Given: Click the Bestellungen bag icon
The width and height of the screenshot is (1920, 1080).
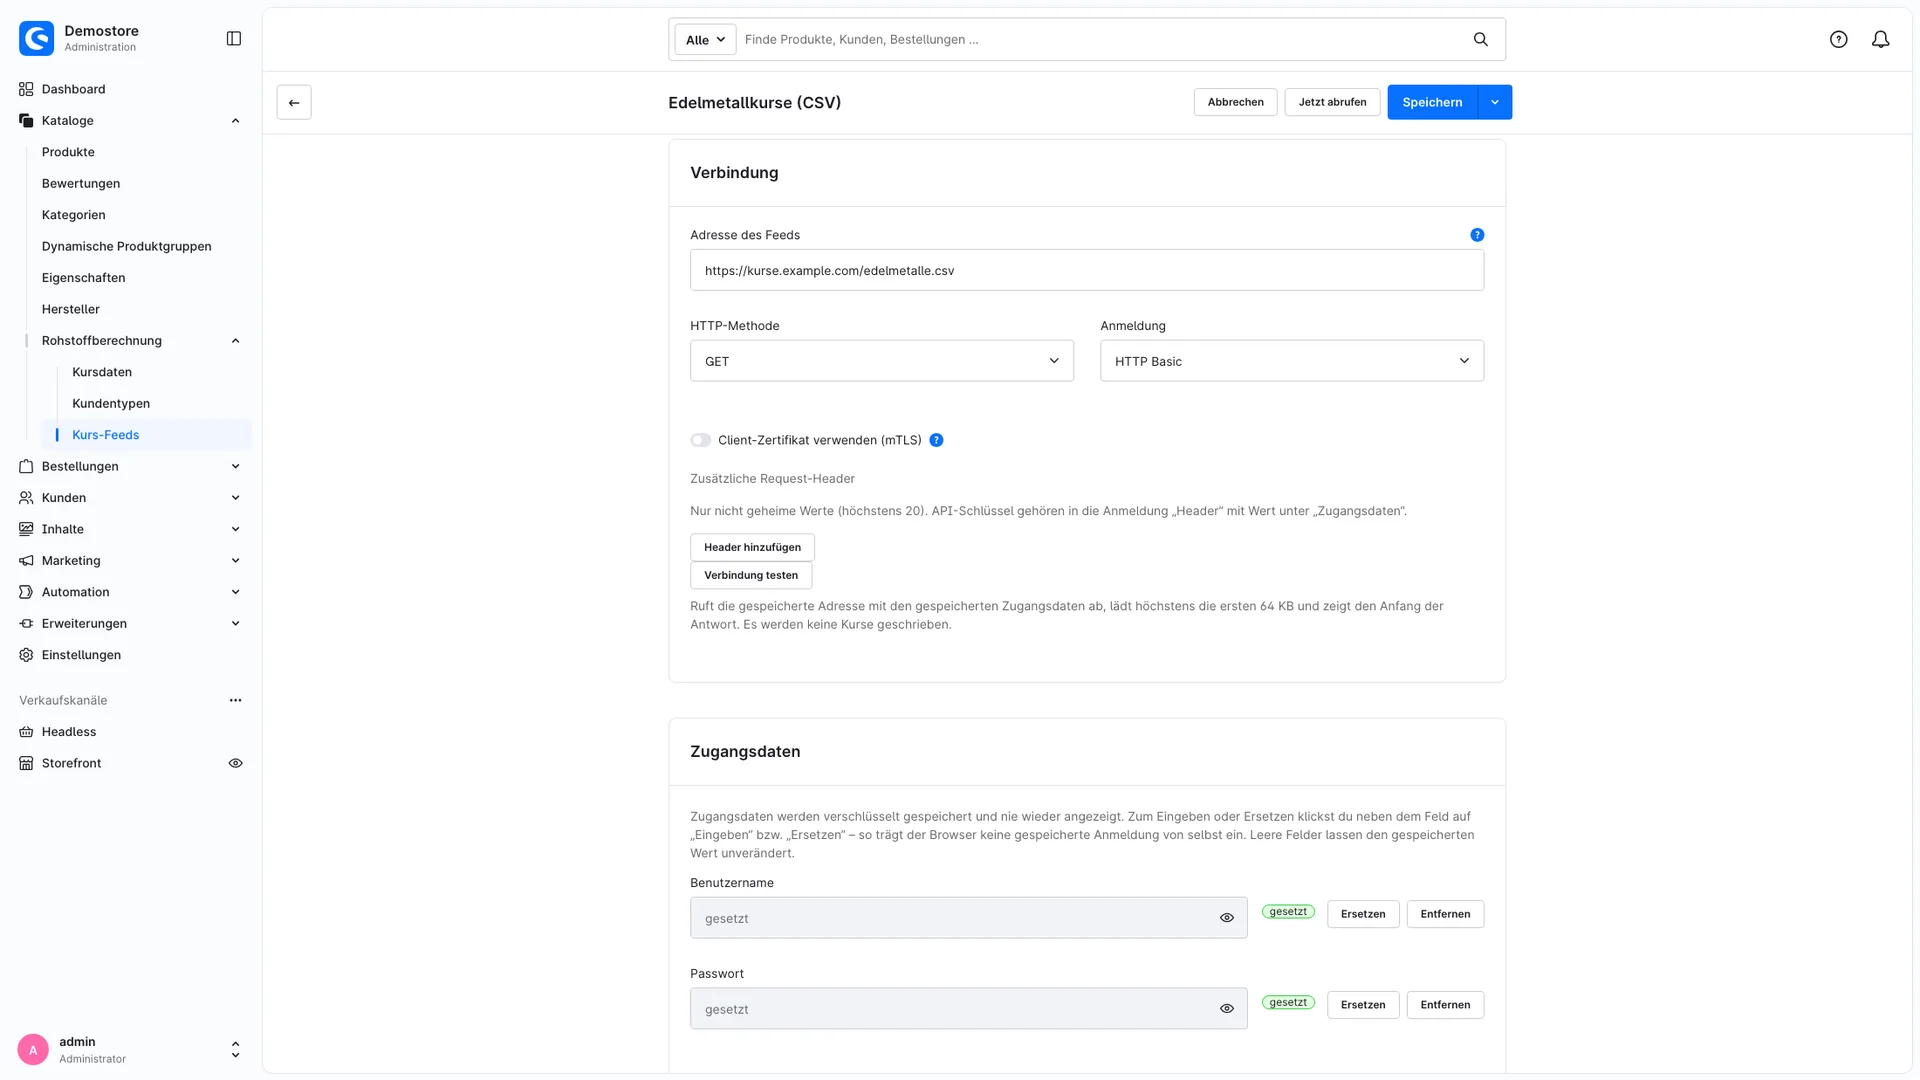Looking at the screenshot, I should click(x=26, y=466).
